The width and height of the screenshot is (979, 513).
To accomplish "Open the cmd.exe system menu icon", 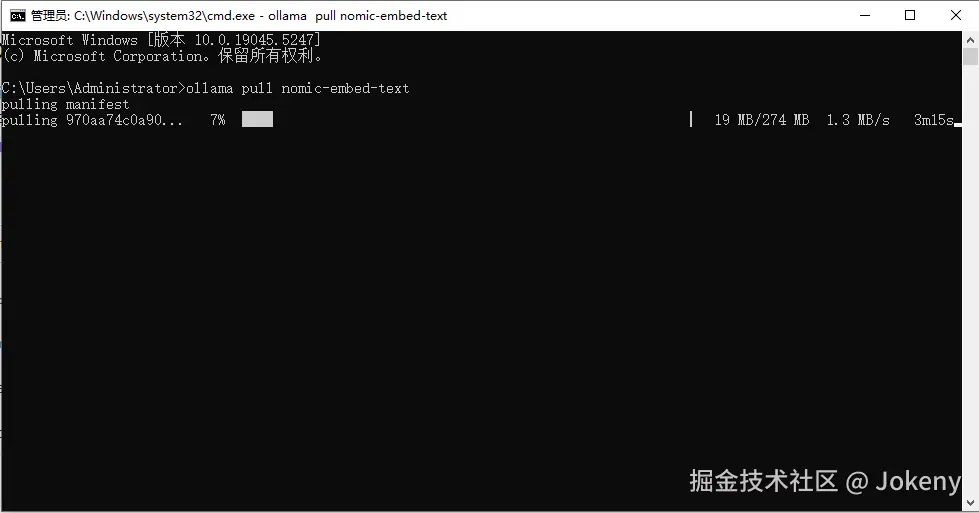I will pos(17,16).
